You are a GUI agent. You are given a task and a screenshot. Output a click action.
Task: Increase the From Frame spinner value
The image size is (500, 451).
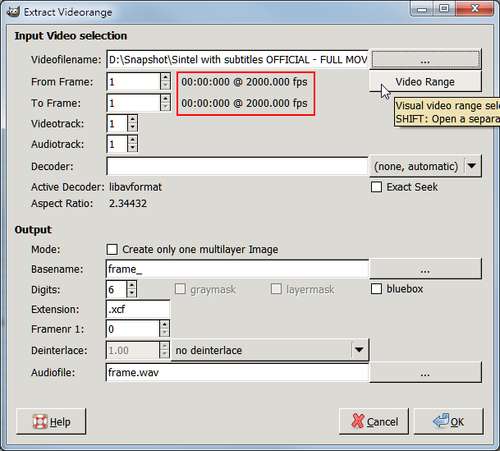(x=165, y=77)
